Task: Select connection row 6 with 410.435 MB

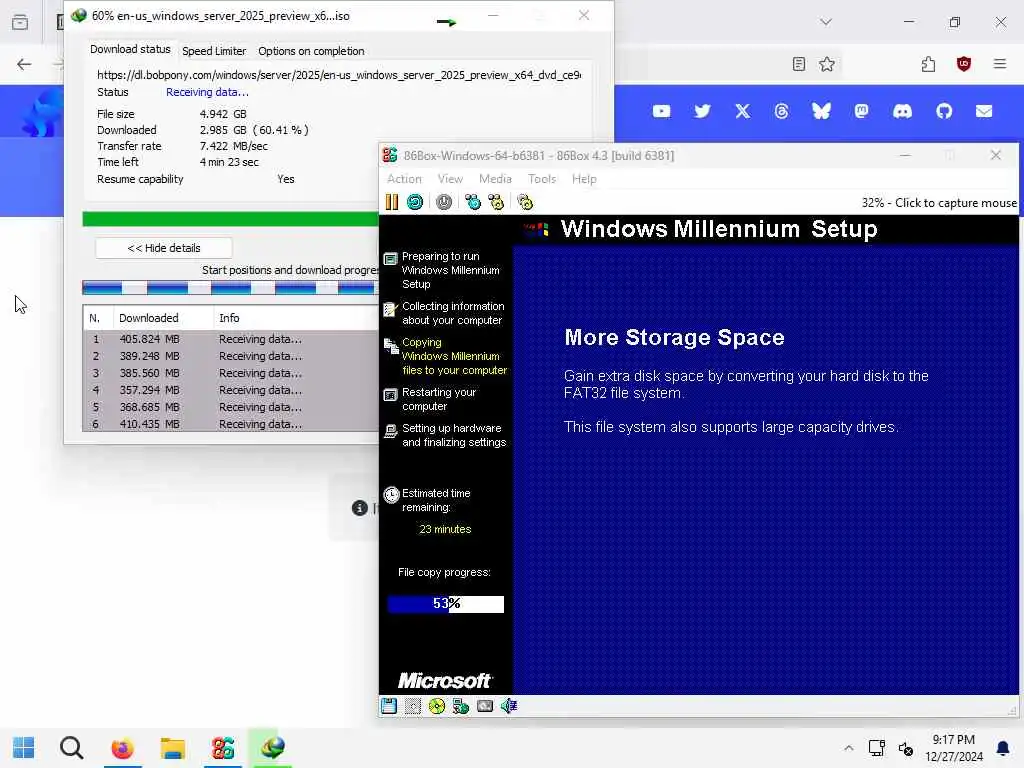Action: [x=231, y=424]
